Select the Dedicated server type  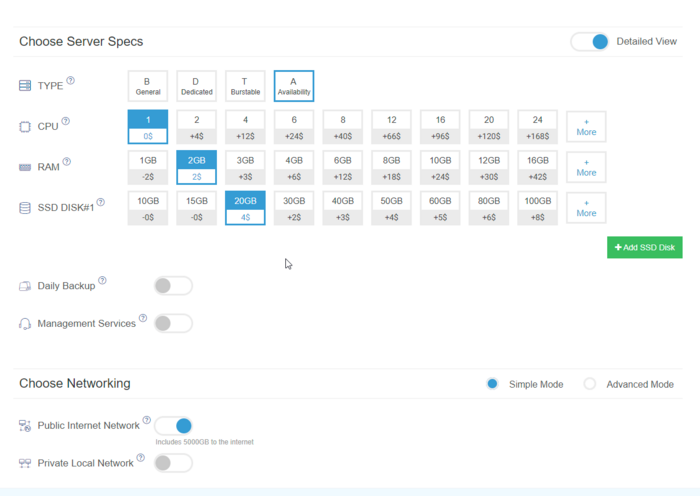[196, 86]
